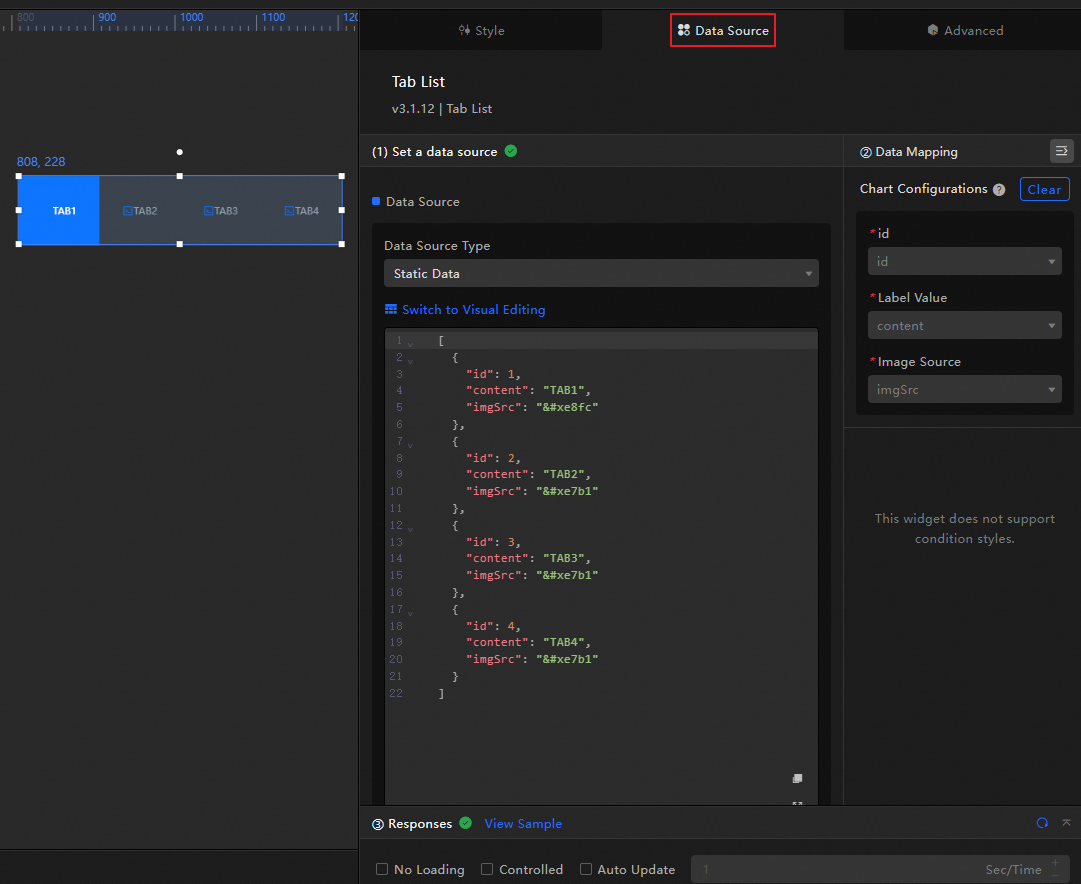Open the Data Source Type dropdown
The image size is (1081, 884).
point(600,273)
